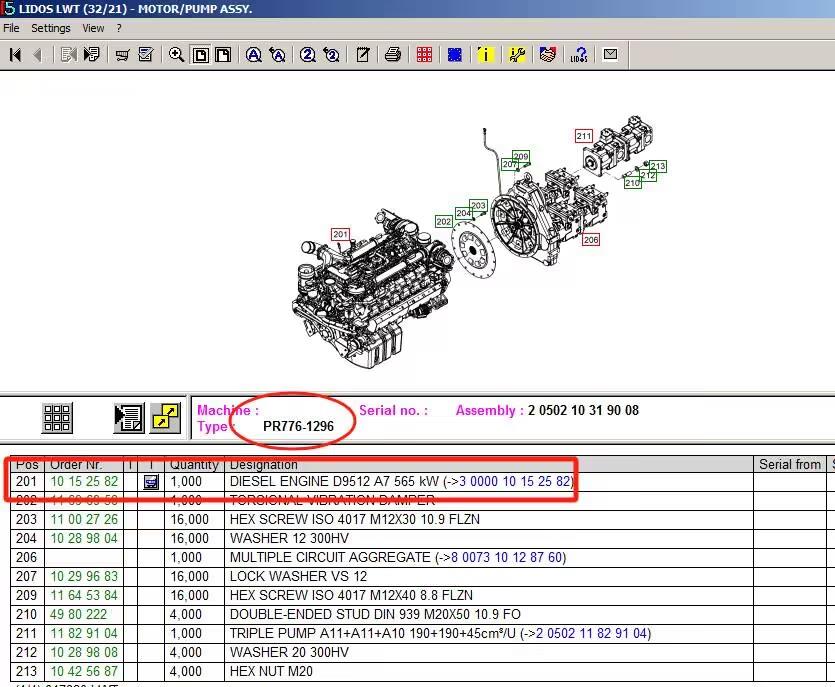Click callout 206 on the drawing
835x687 pixels.
pos(591,240)
